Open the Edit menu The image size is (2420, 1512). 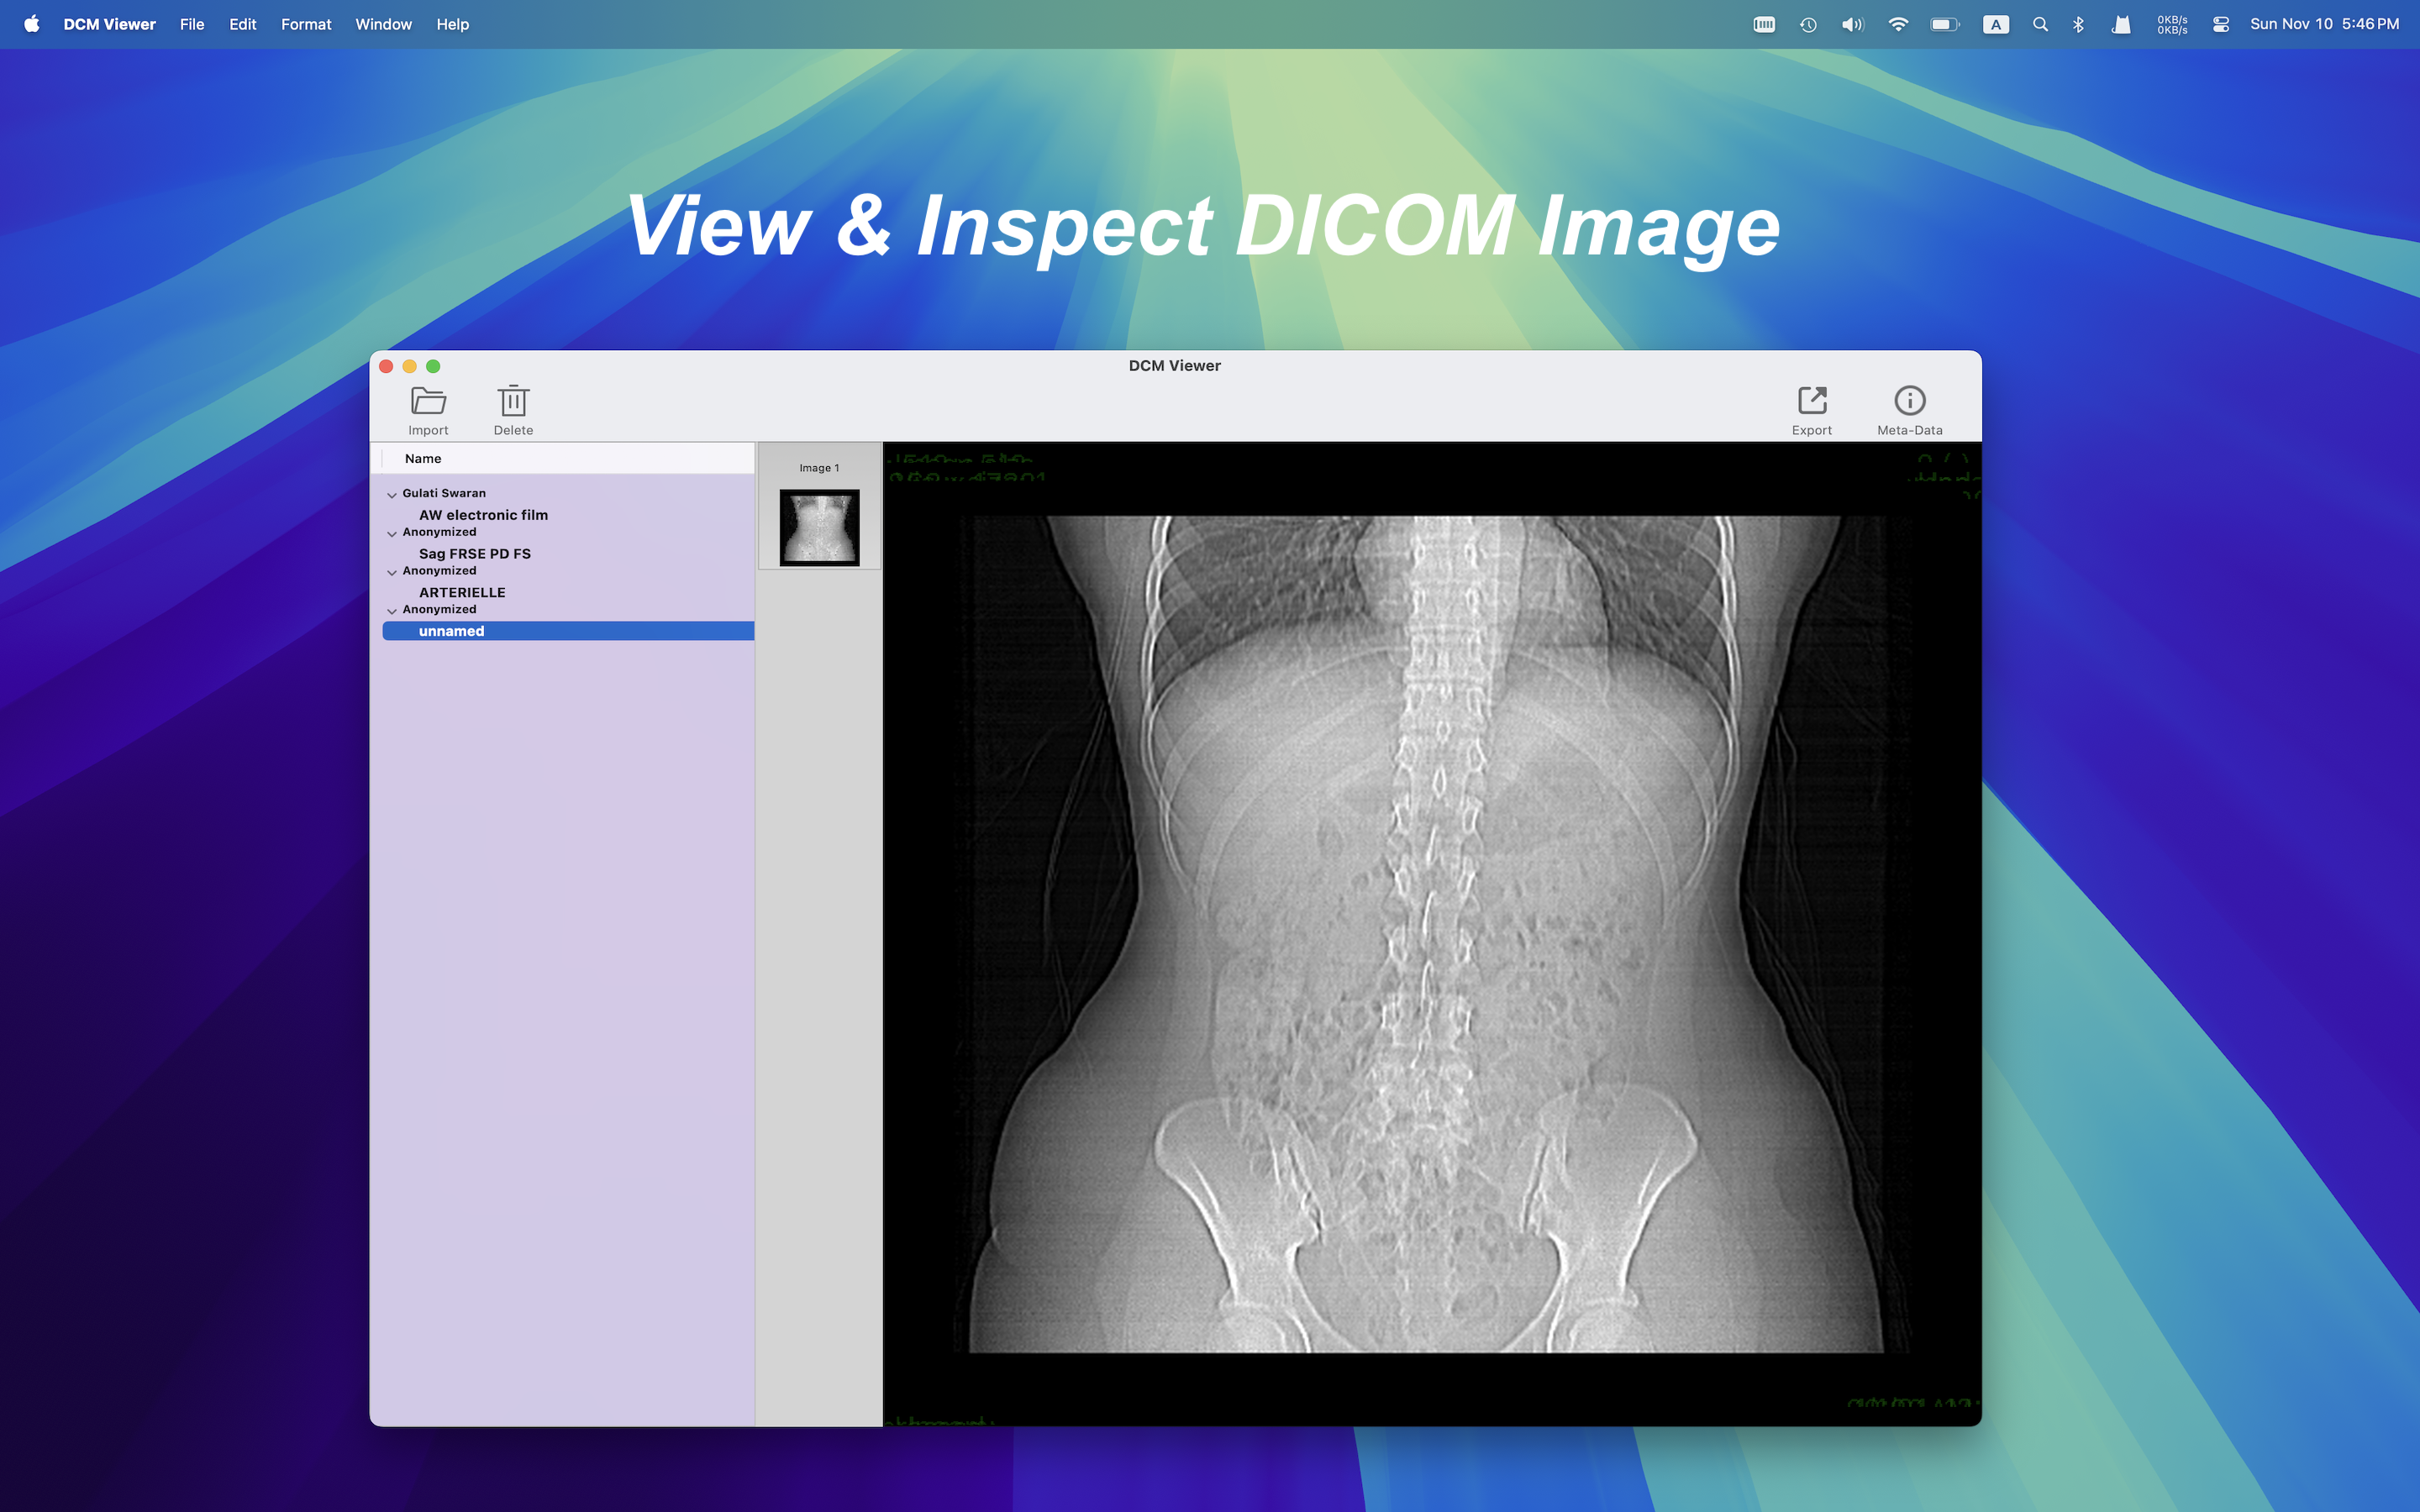[x=242, y=24]
